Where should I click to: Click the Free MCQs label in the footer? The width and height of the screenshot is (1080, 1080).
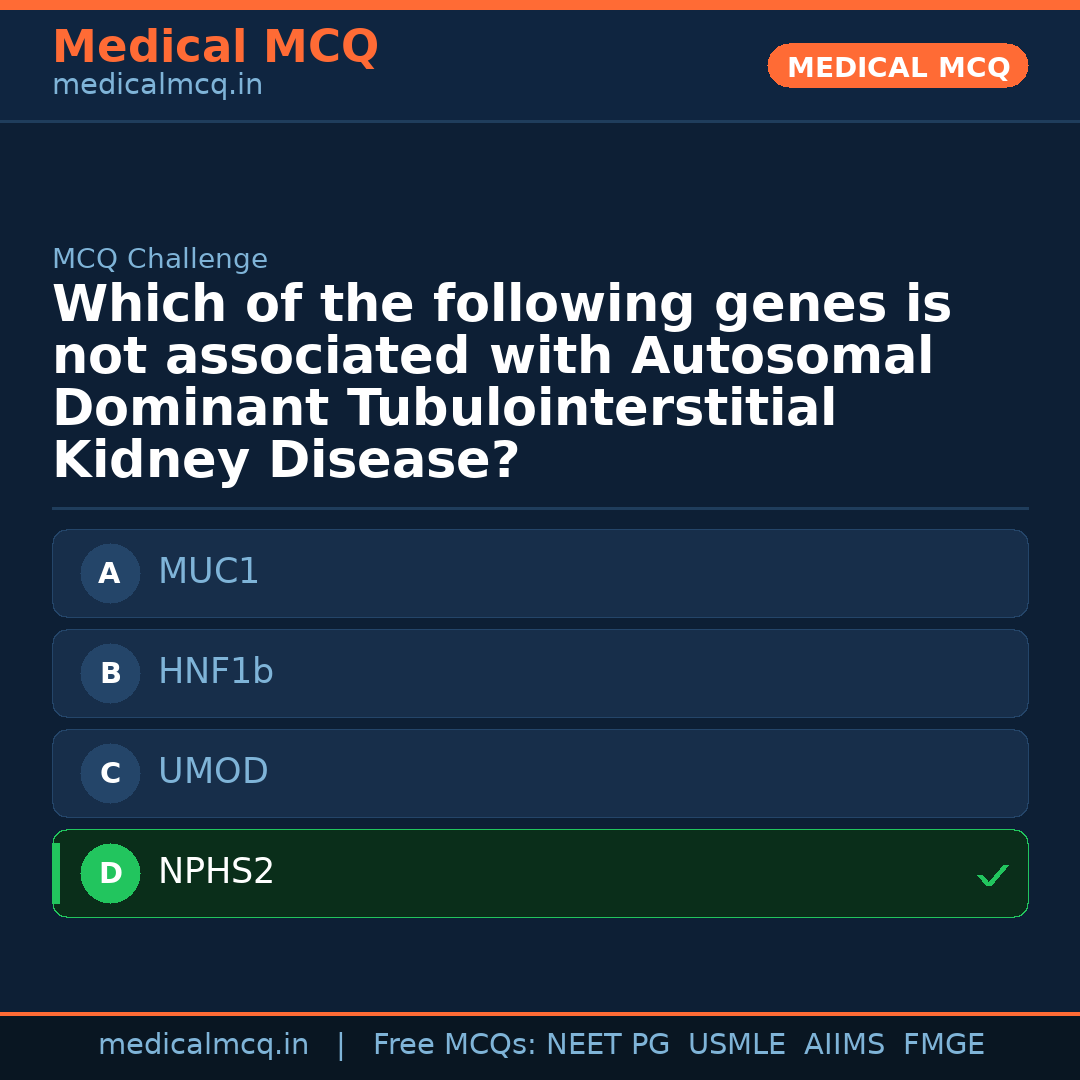(x=455, y=1045)
